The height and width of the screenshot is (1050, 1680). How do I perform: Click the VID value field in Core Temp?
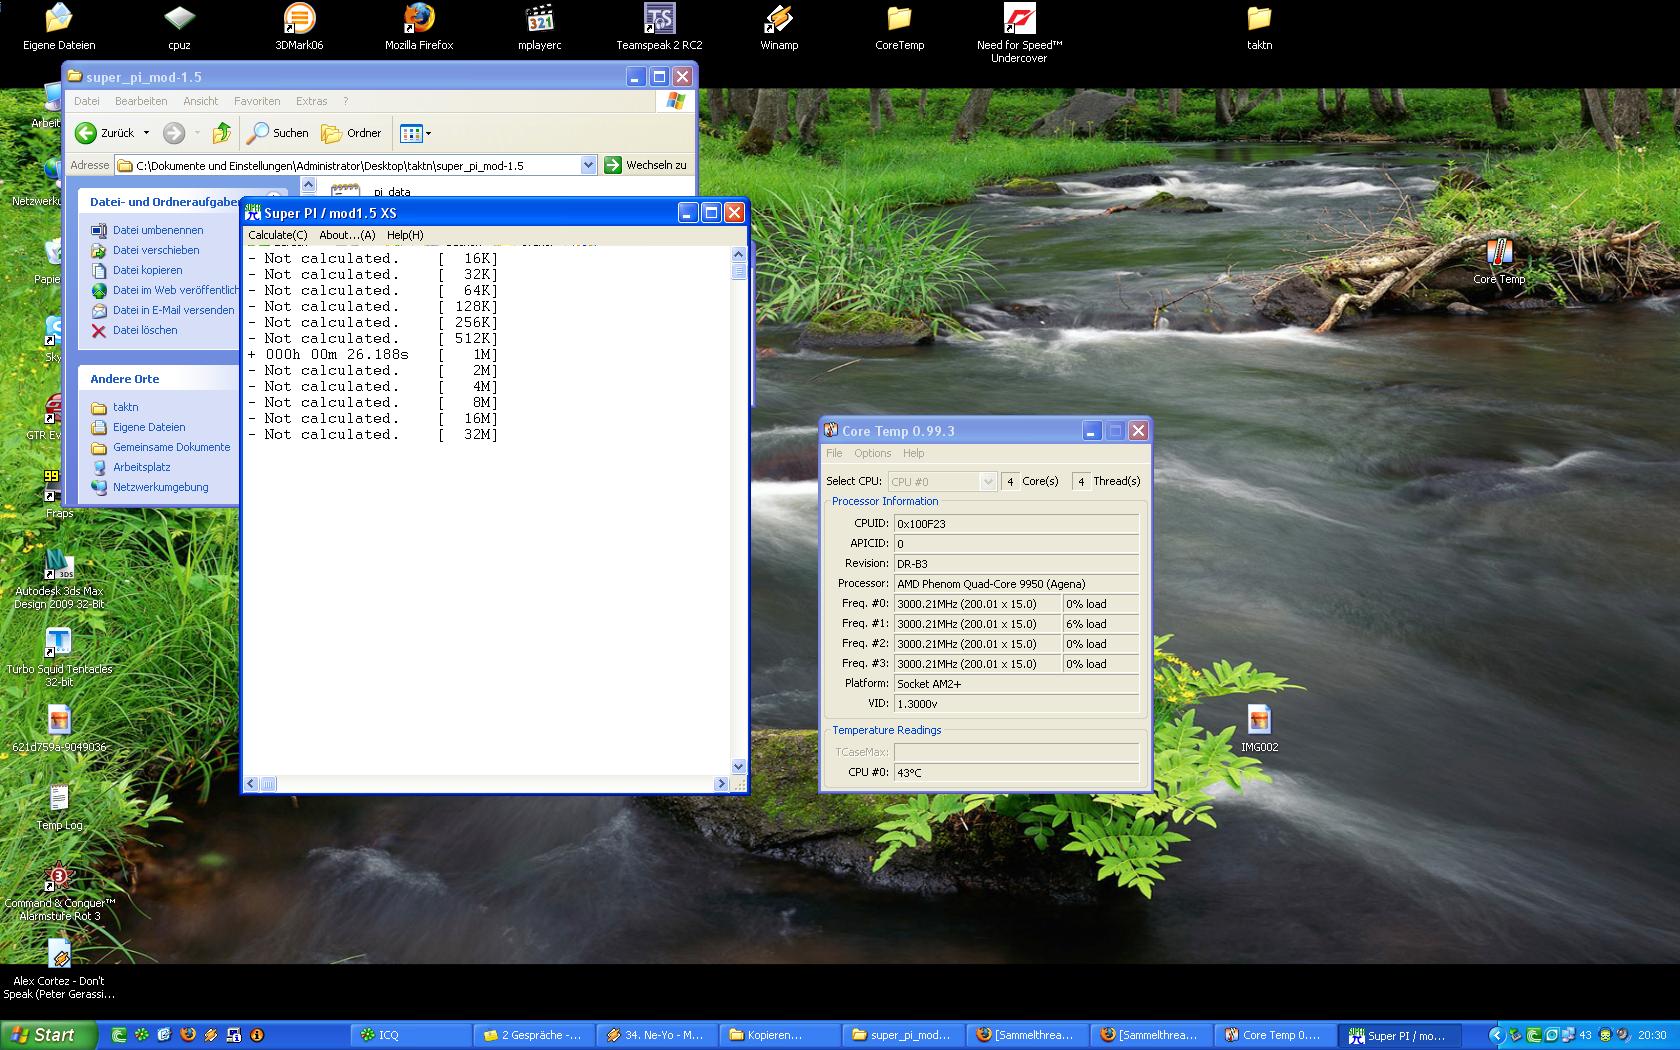click(1016, 704)
